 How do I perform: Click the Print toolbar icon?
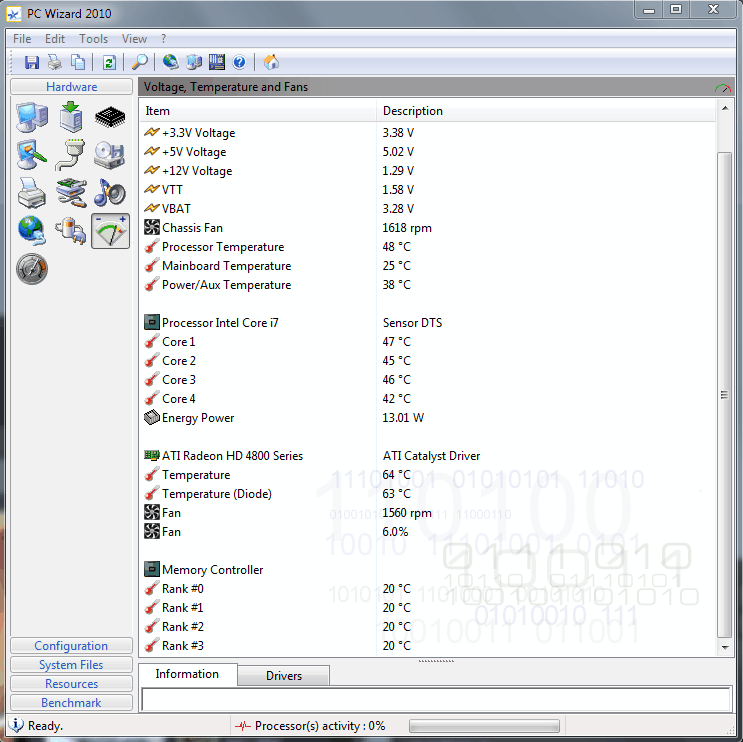(55, 62)
